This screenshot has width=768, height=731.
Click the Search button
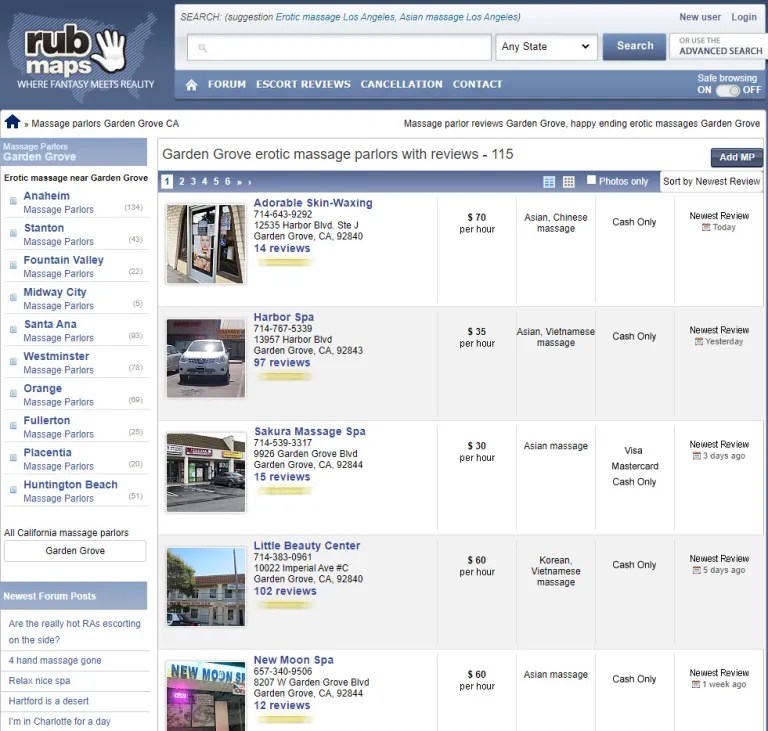pyautogui.click(x=634, y=47)
